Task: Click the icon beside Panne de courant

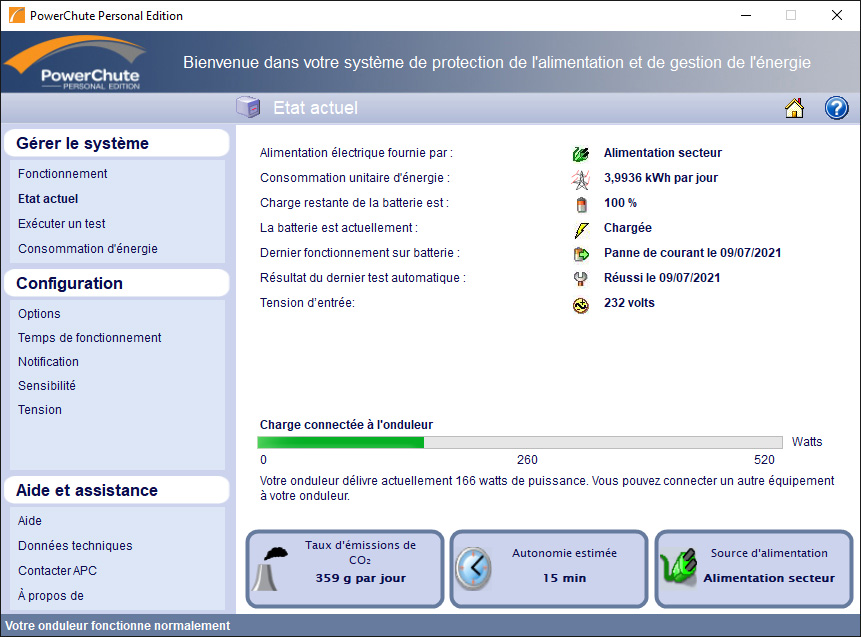Action: 581,254
